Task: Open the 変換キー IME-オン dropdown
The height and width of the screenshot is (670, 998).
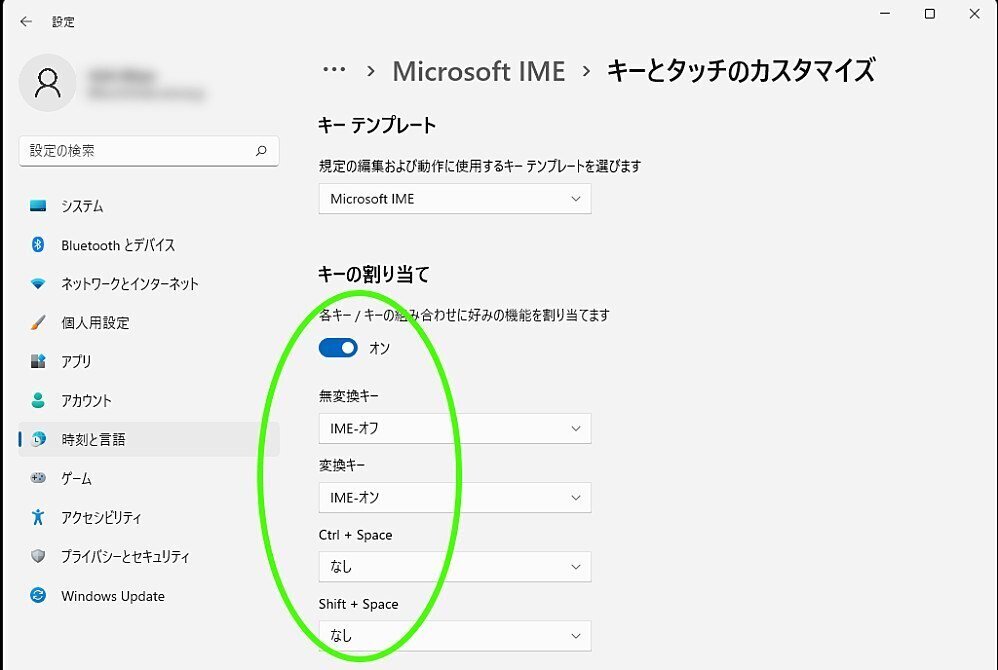Action: (455, 498)
